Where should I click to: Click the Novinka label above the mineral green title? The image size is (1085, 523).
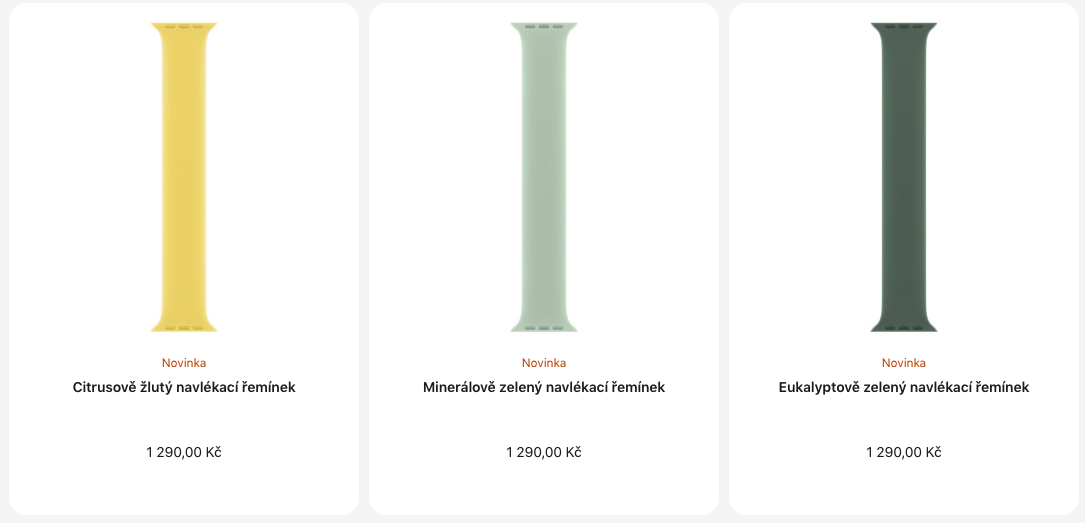pos(544,363)
